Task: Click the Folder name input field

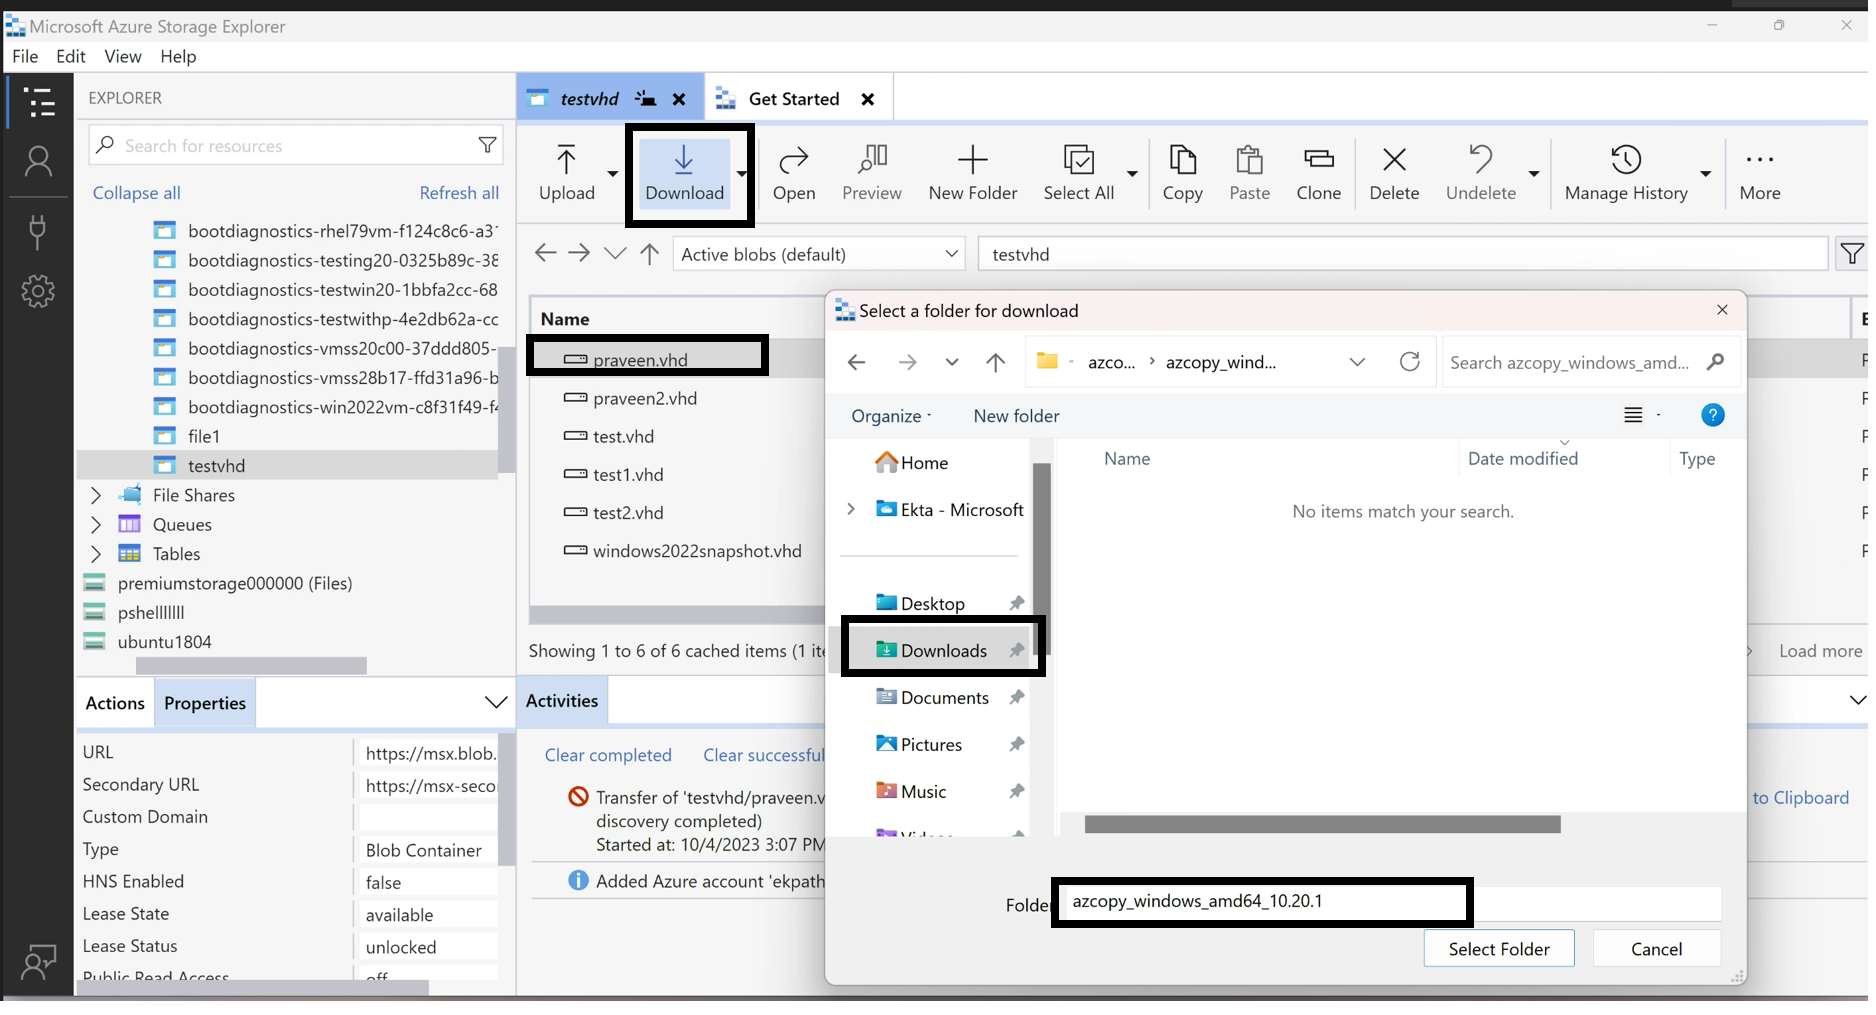Action: click(1391, 902)
